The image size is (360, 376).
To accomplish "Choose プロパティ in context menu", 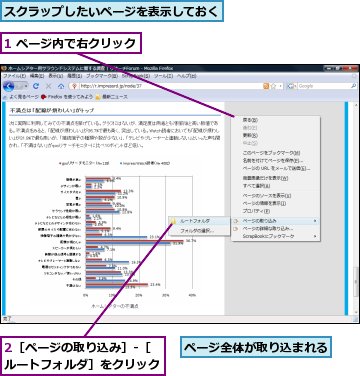I will pos(275,211).
